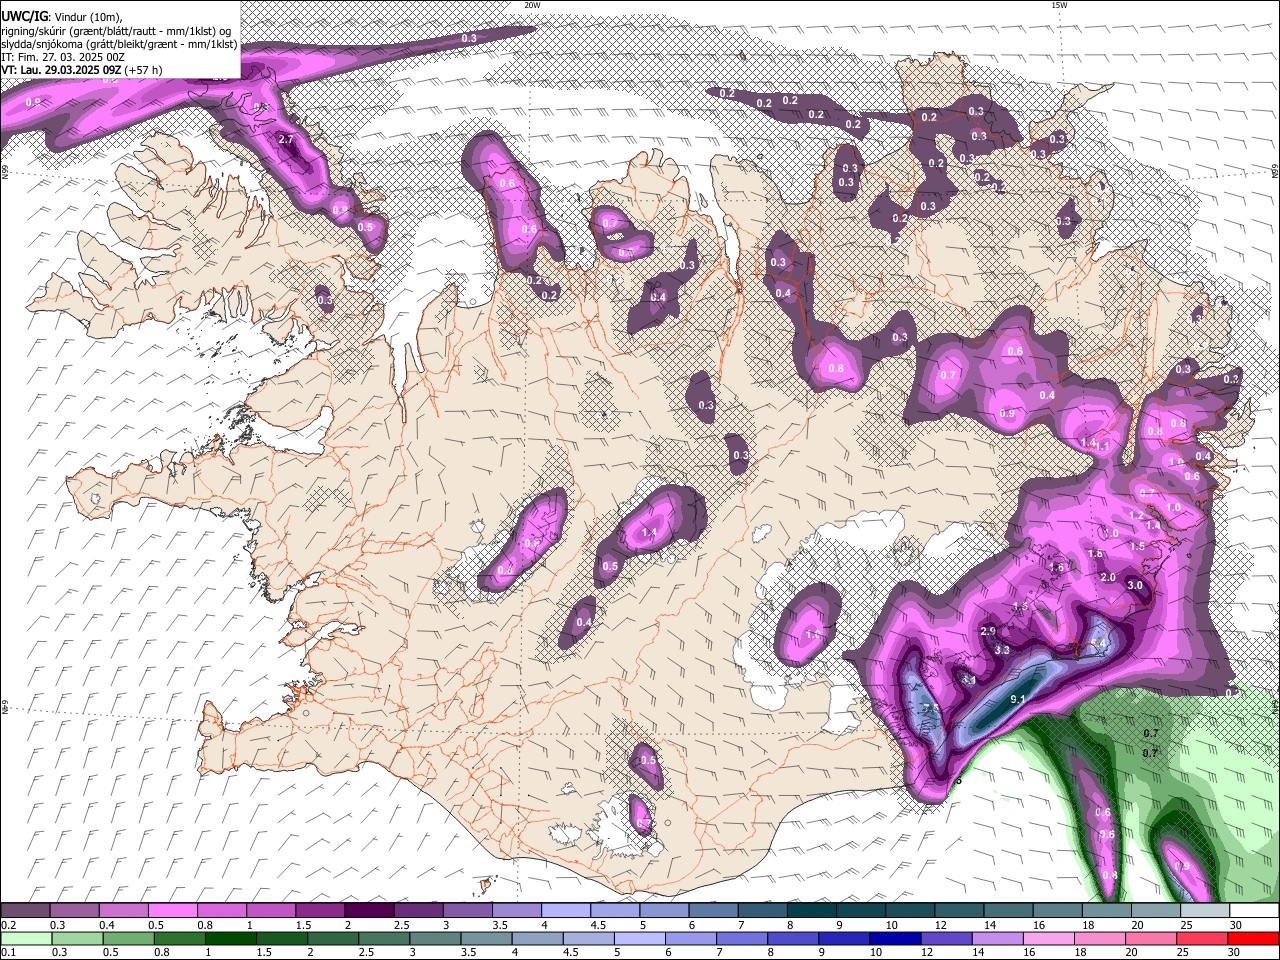
Task: Select the dark teal 9 swatch, upper scale
Action: [x=812, y=911]
